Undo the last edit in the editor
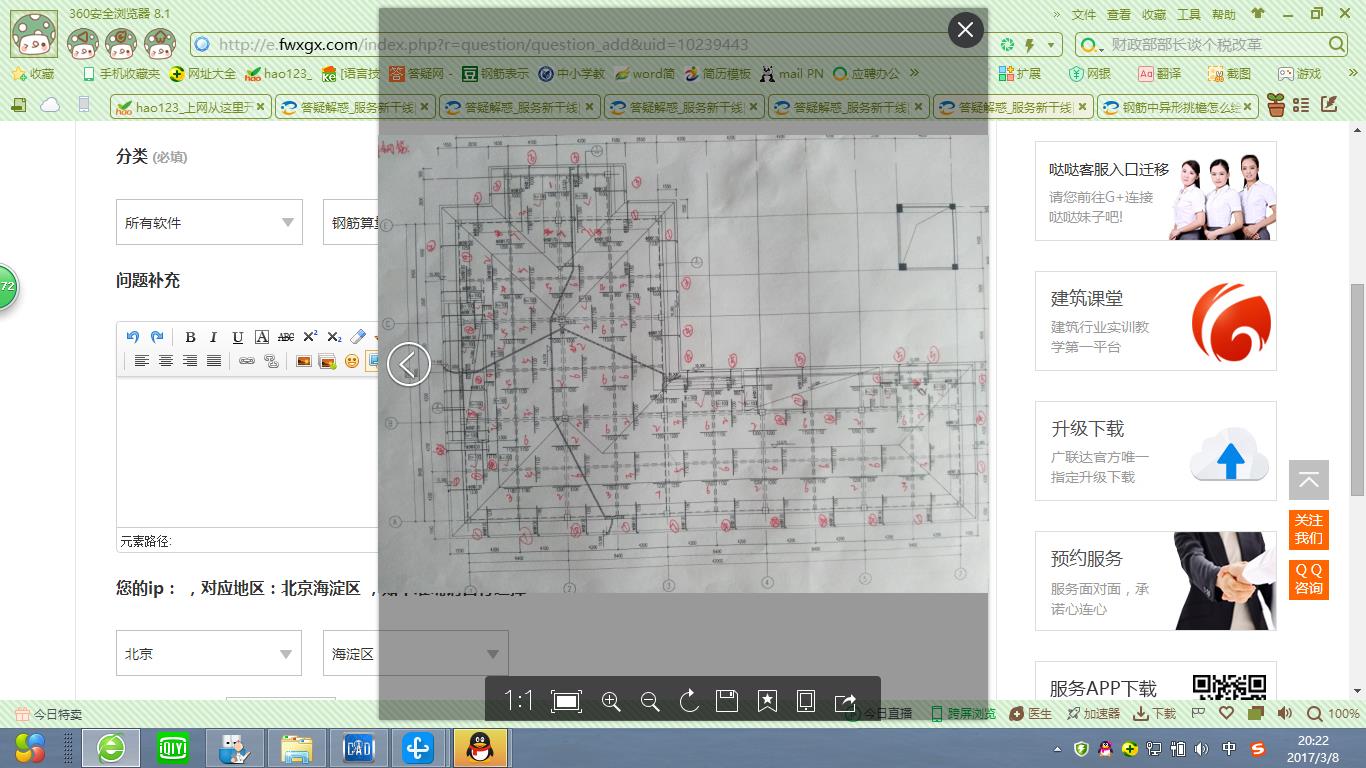The image size is (1366, 768). 132,337
